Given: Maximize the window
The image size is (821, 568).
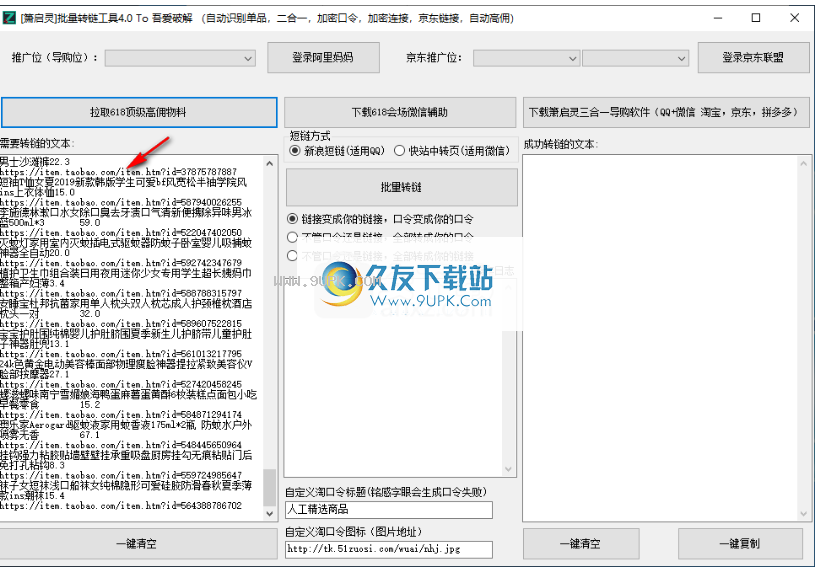Looking at the screenshot, I should pos(756,18).
